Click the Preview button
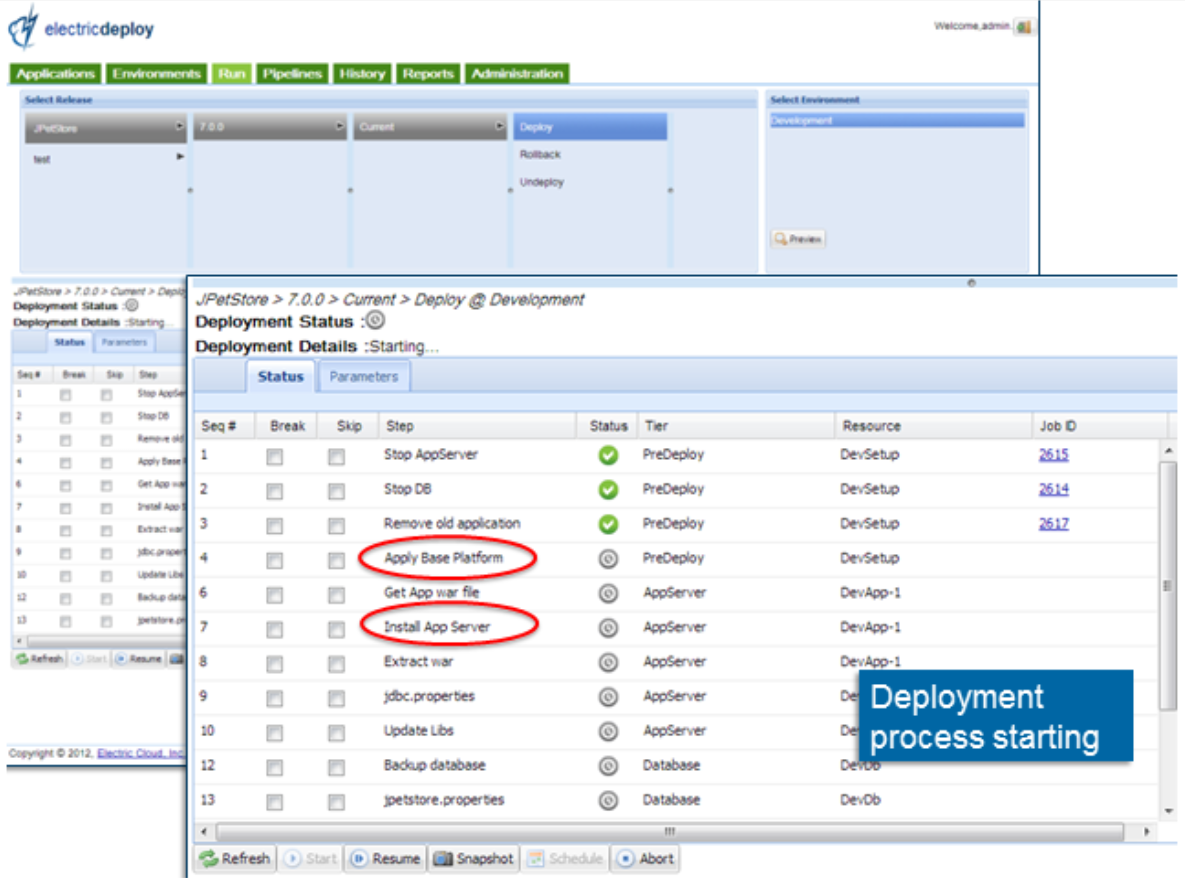 (798, 239)
